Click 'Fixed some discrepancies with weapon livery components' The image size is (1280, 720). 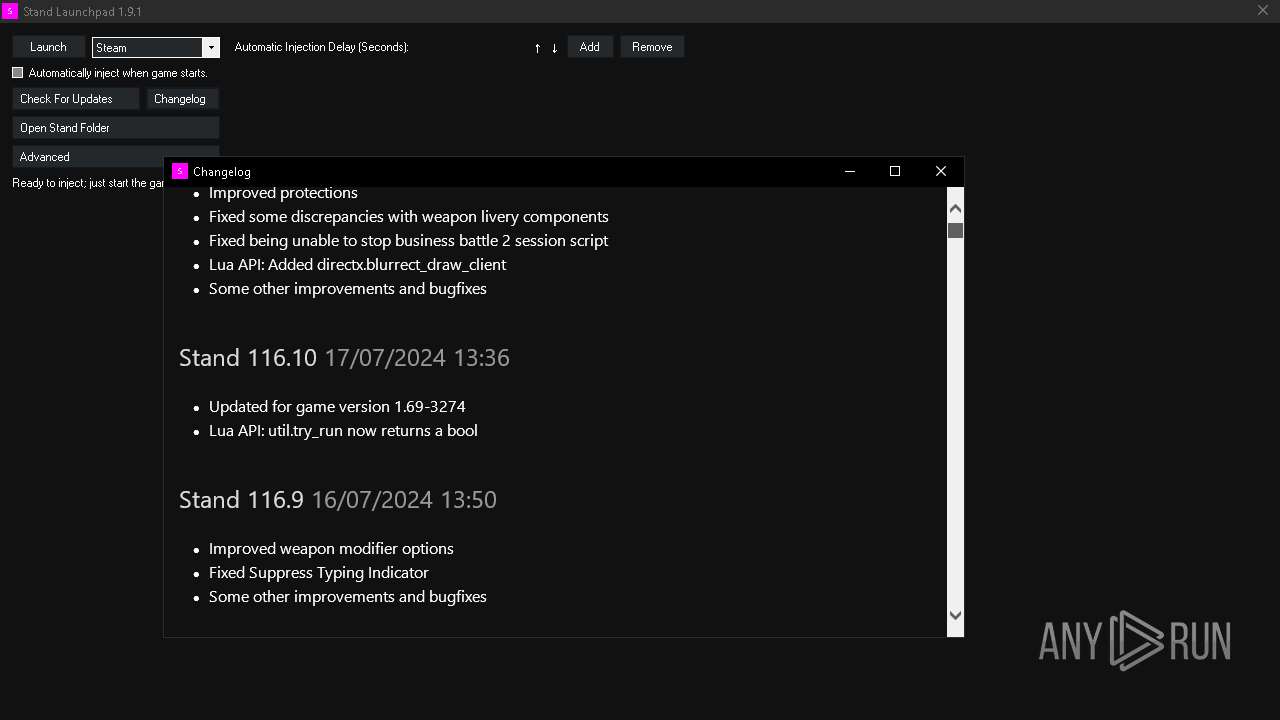409,217
